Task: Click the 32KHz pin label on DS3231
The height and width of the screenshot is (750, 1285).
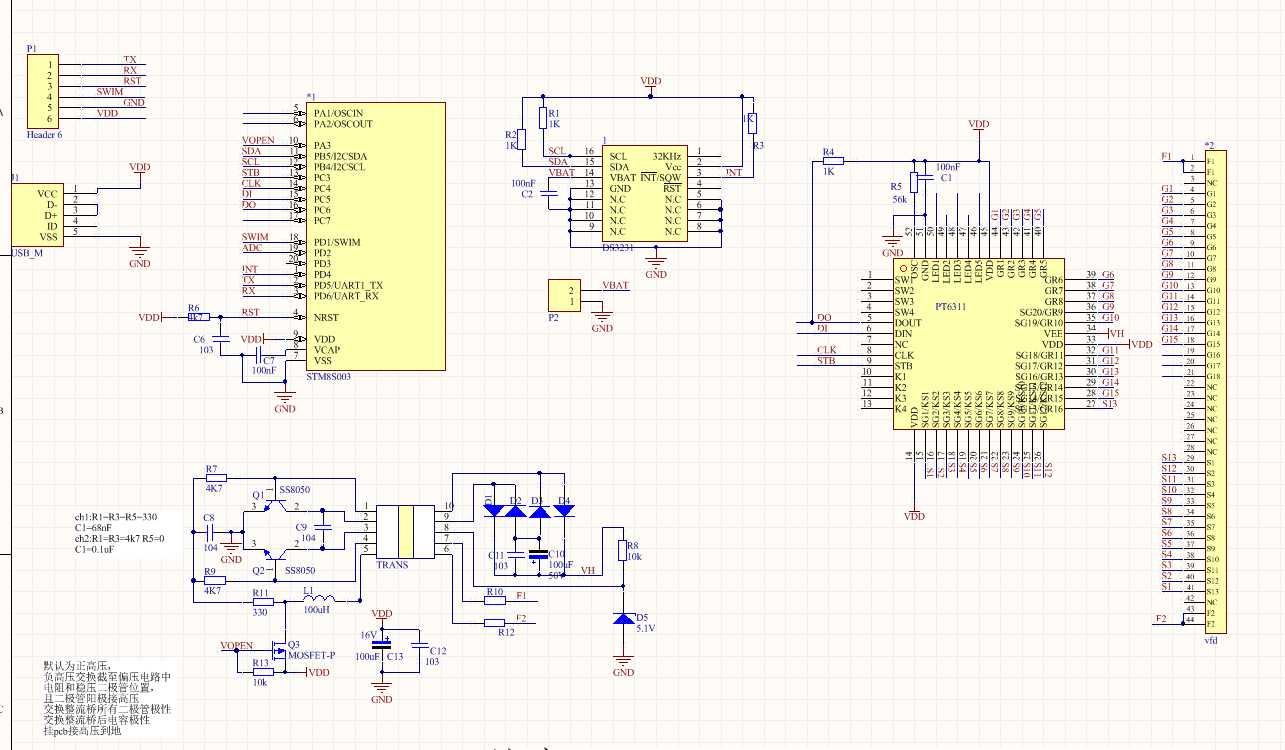Action: [x=667, y=157]
